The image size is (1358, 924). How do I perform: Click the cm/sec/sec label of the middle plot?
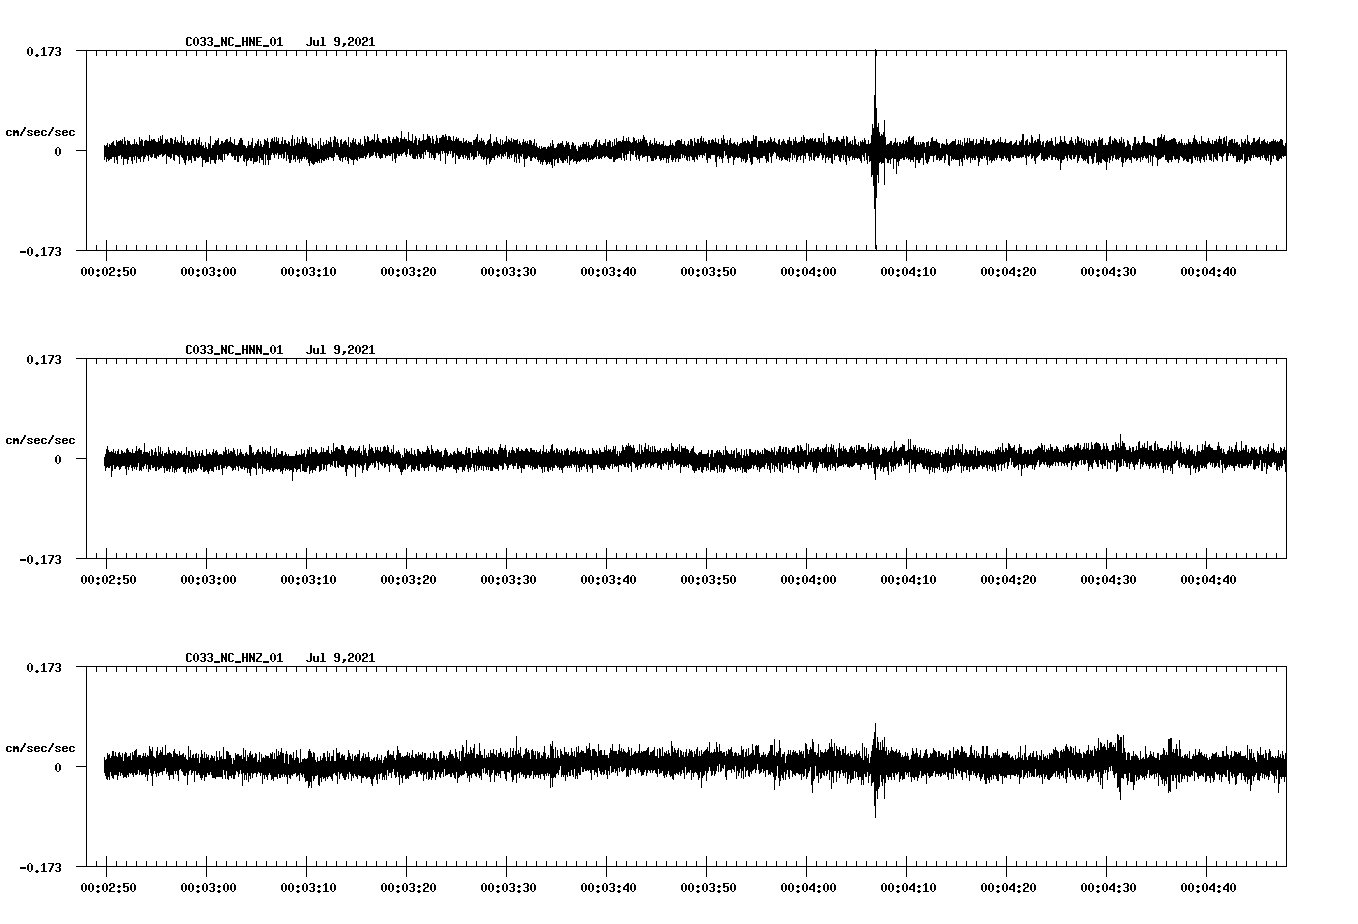click(40, 439)
